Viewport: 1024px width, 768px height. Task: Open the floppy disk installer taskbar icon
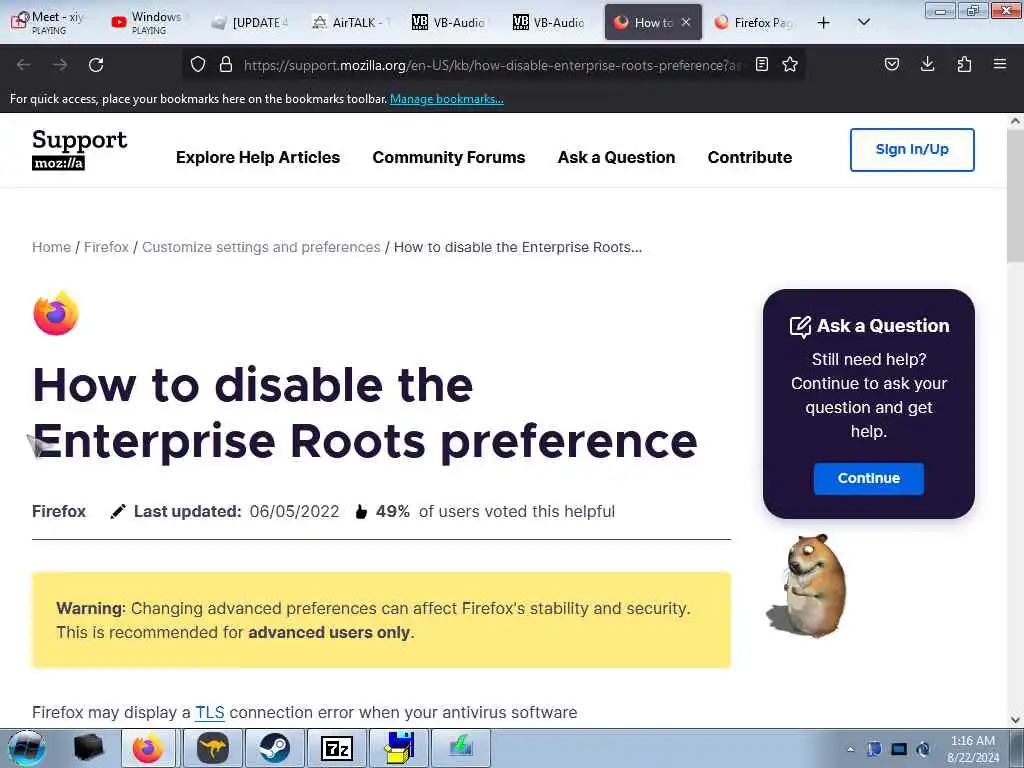coord(398,748)
